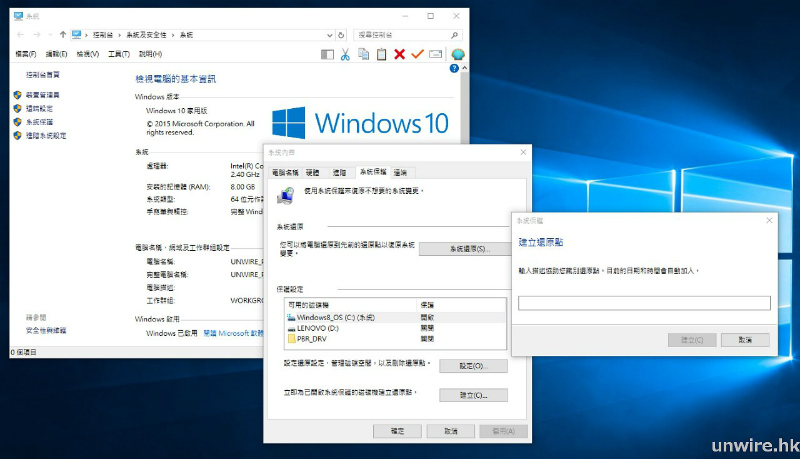Image resolution: width=800 pixels, height=459 pixels.
Task: Click the 控制台 breadcrumb segment
Action: click(103, 35)
